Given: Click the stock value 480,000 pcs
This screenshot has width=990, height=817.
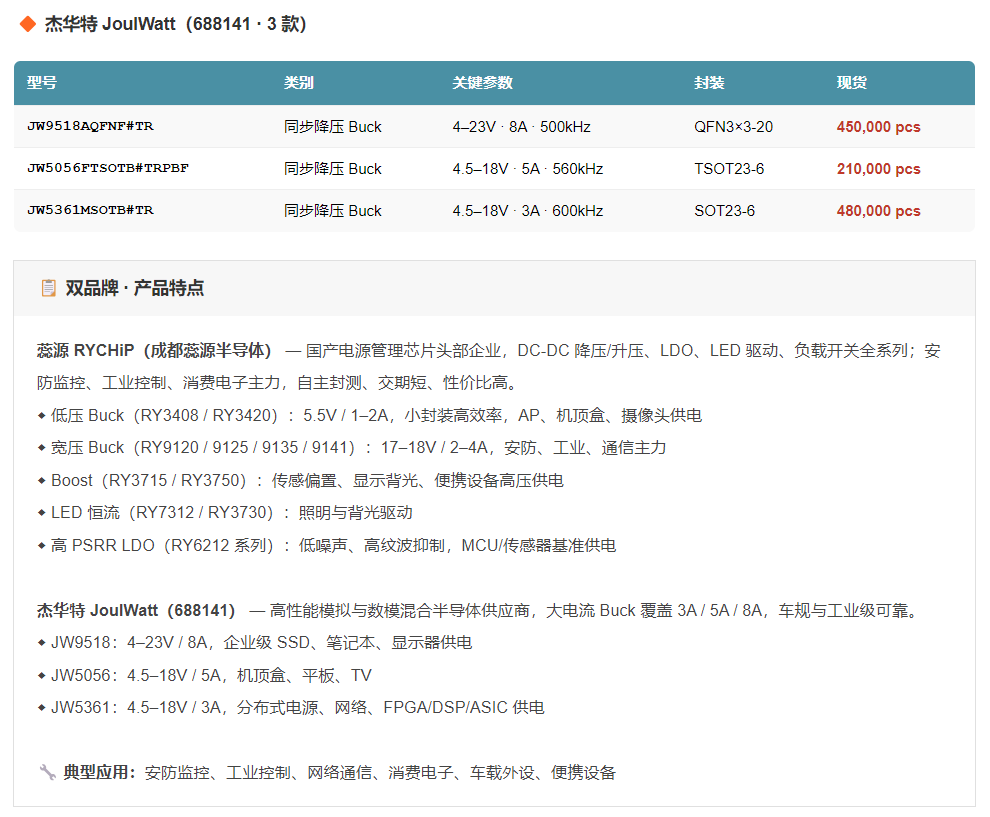Looking at the screenshot, I should [x=879, y=211].
